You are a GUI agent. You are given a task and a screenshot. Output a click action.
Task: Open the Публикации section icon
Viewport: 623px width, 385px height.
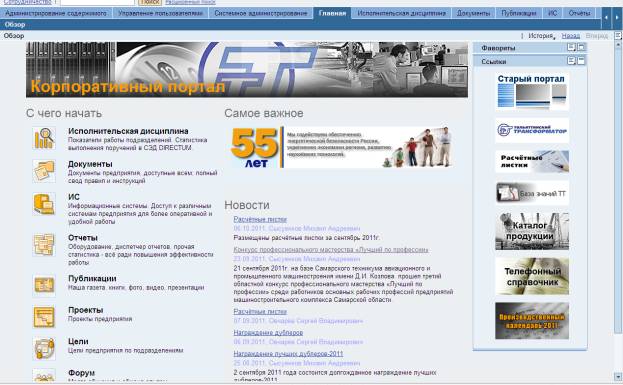click(44, 285)
